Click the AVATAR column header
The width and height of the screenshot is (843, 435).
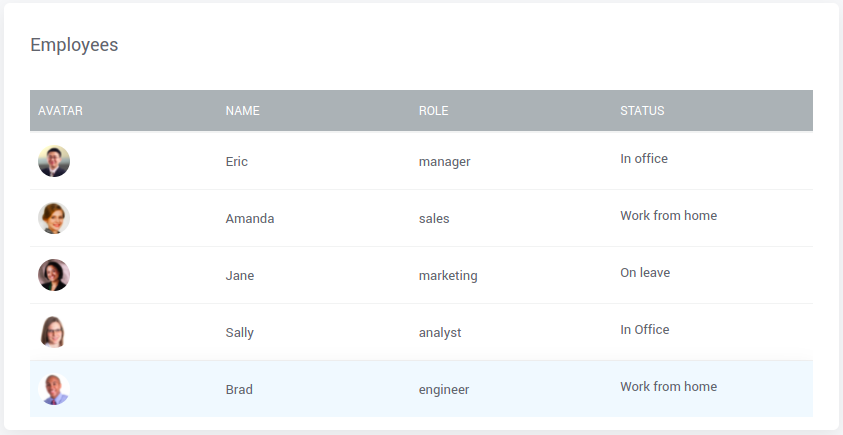point(60,111)
